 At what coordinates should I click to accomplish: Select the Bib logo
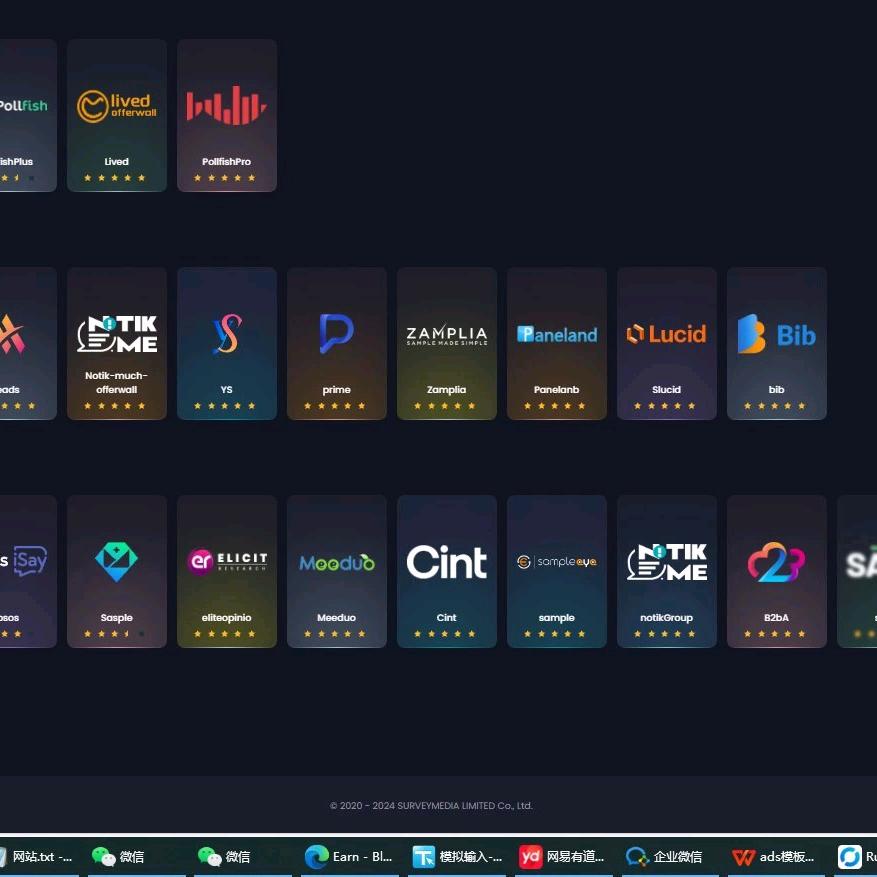(x=777, y=334)
